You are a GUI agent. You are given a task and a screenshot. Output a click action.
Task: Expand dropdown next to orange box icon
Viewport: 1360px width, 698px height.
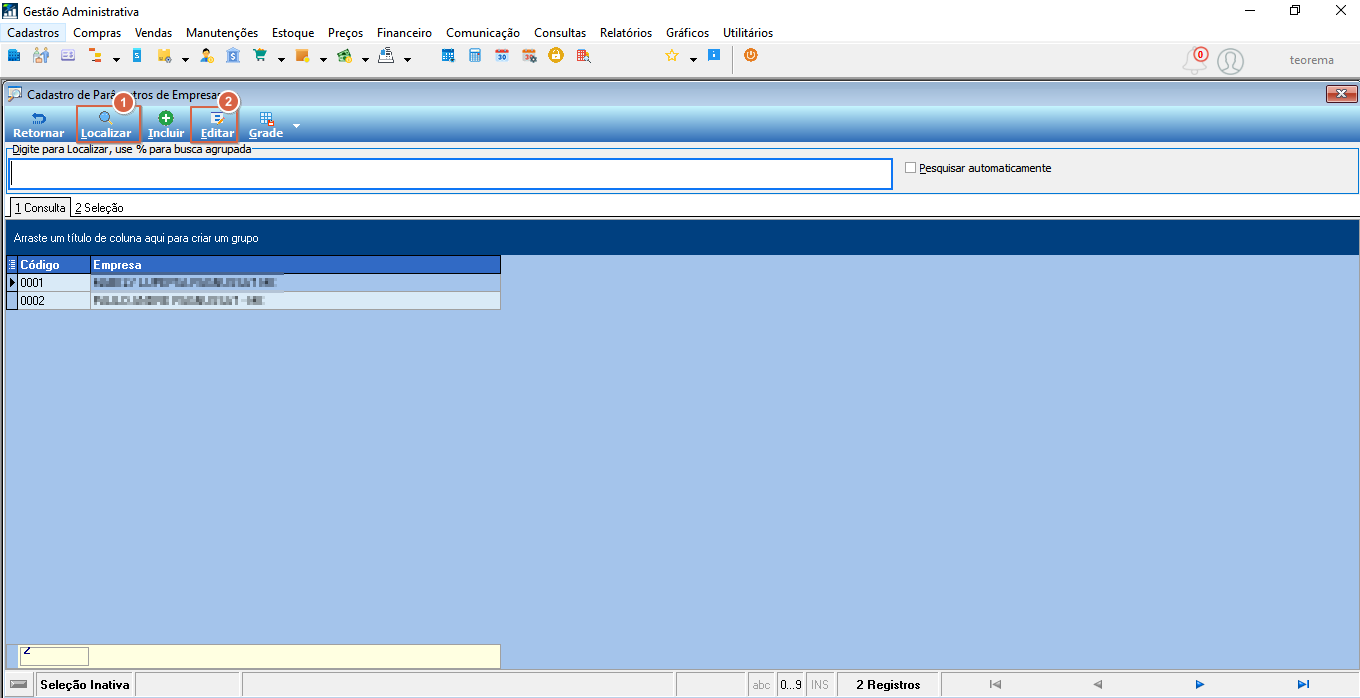tap(323, 59)
